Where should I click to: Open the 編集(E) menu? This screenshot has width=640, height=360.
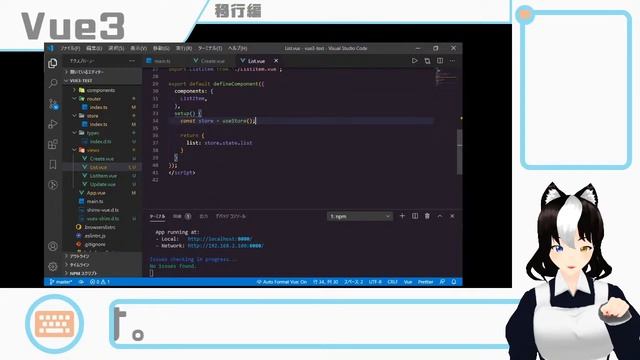(x=94, y=48)
